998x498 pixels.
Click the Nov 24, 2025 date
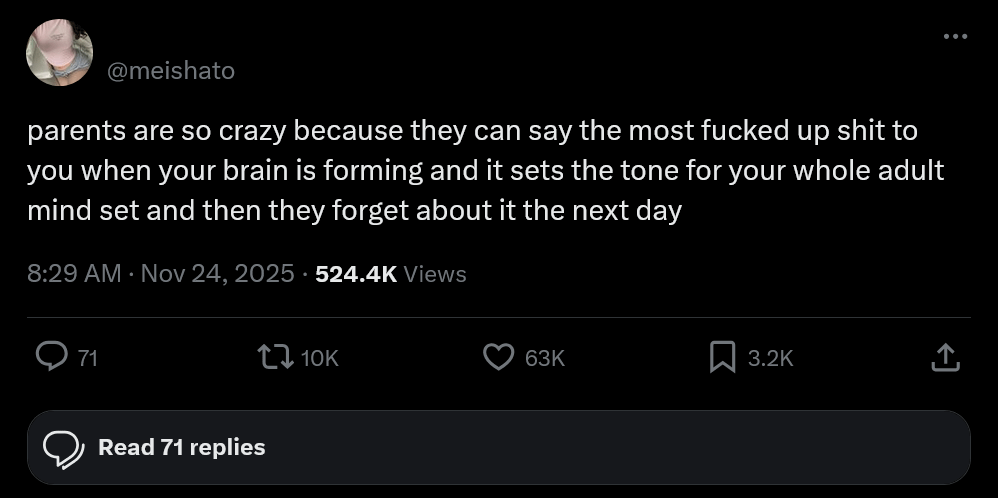point(217,273)
